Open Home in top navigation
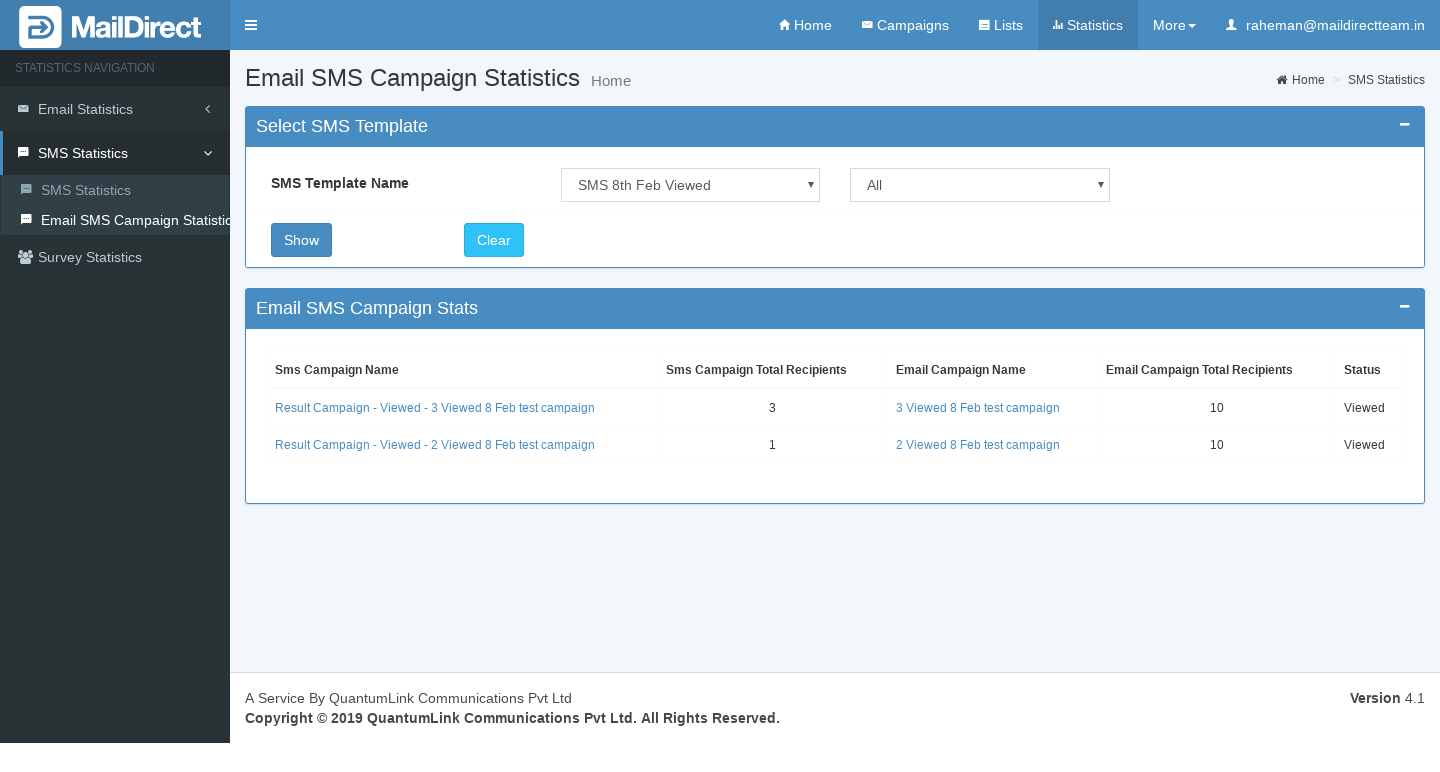Image resolution: width=1440 pixels, height=772 pixels. (x=805, y=25)
